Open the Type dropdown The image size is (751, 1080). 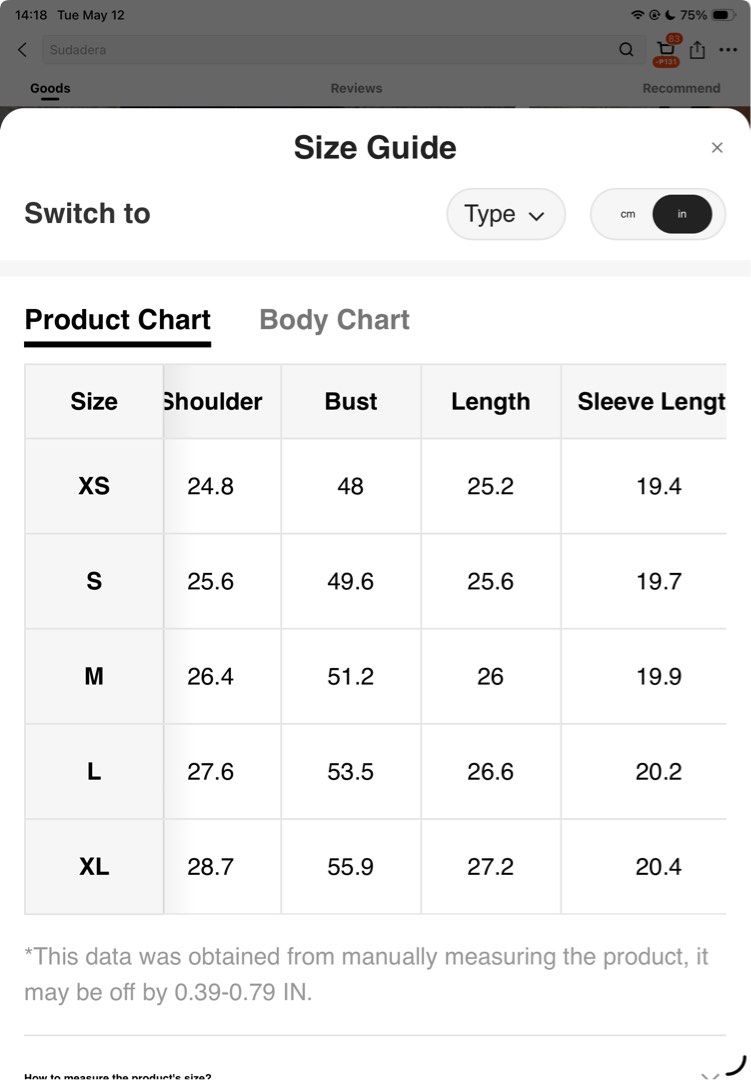coord(506,214)
